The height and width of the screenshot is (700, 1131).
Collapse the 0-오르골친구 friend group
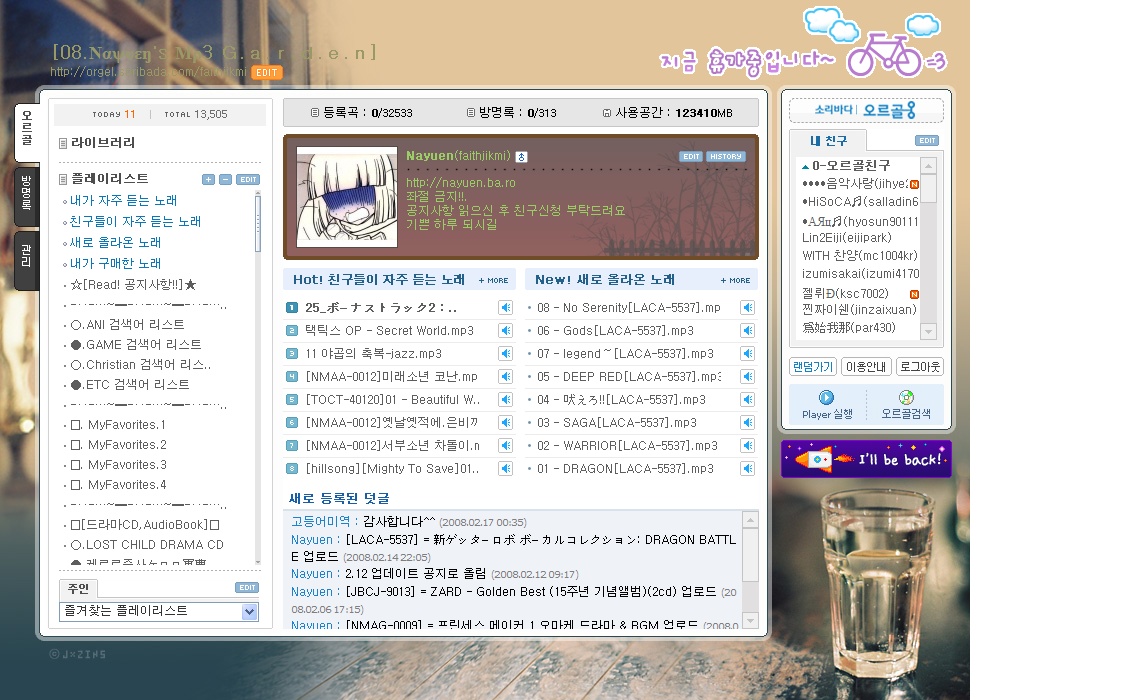(x=806, y=167)
